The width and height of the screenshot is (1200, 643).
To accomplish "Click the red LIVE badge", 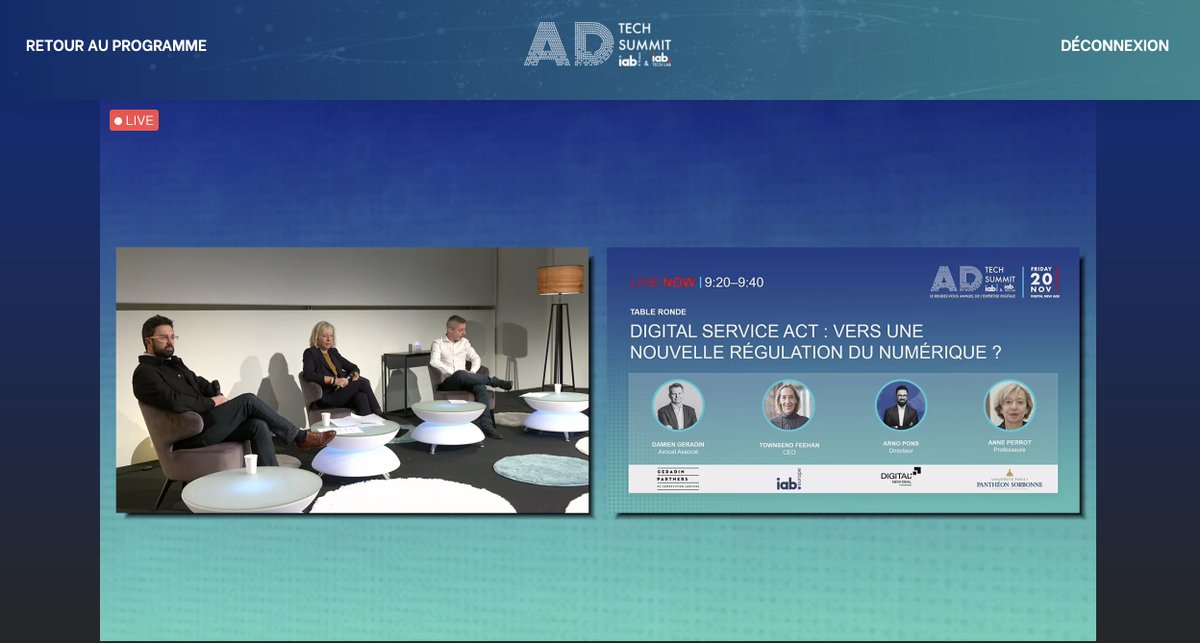I will tap(134, 121).
